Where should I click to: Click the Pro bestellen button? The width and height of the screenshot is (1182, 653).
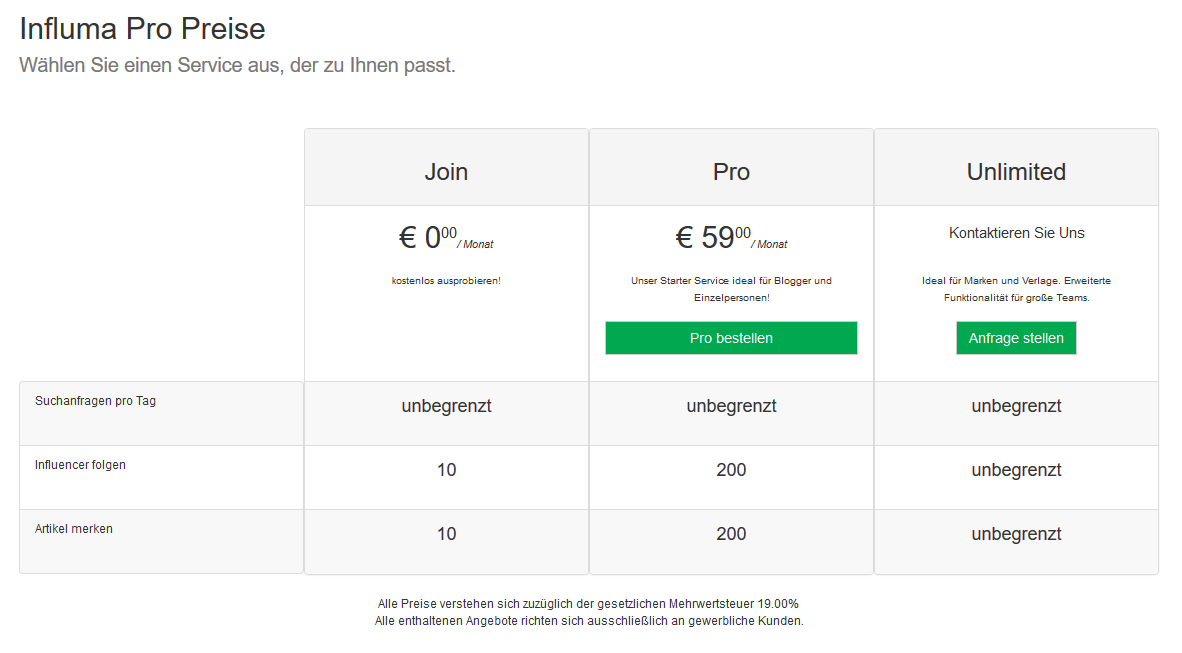(730, 338)
